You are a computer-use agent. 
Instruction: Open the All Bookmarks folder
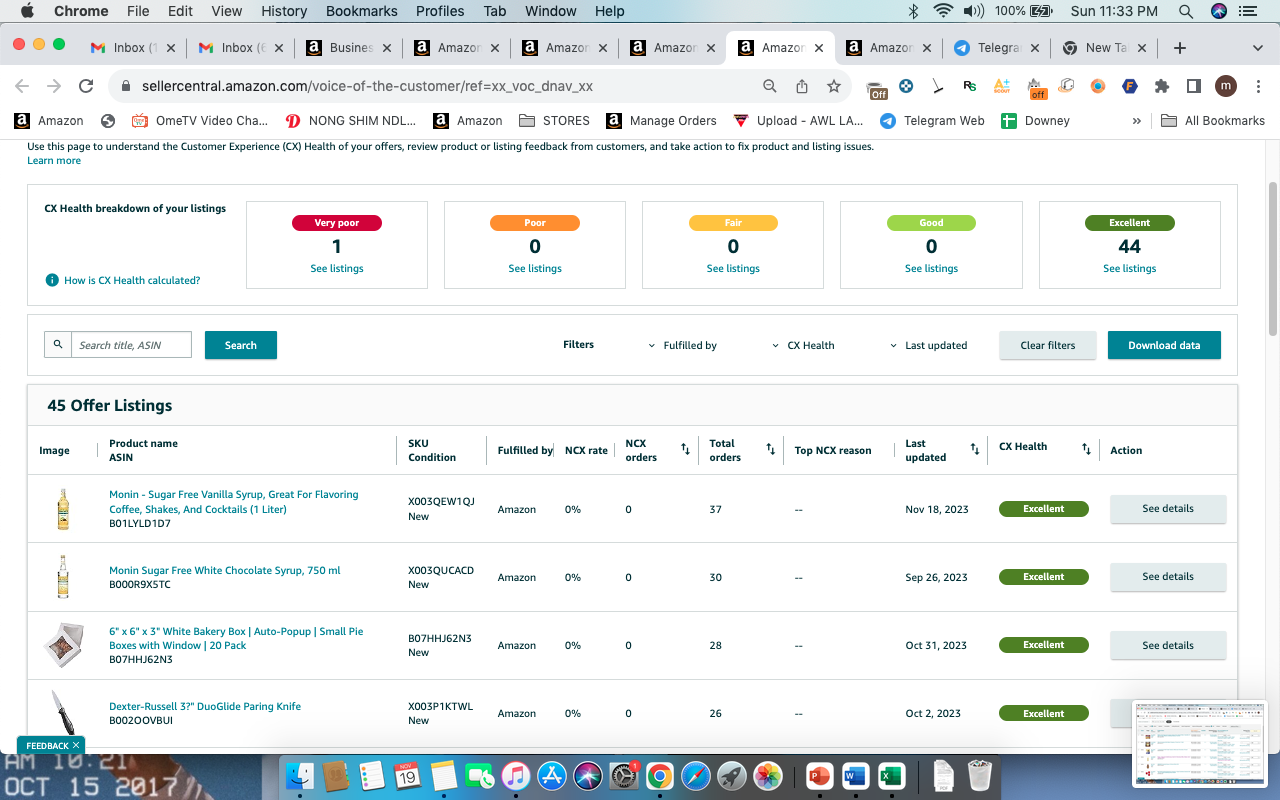(1213, 121)
